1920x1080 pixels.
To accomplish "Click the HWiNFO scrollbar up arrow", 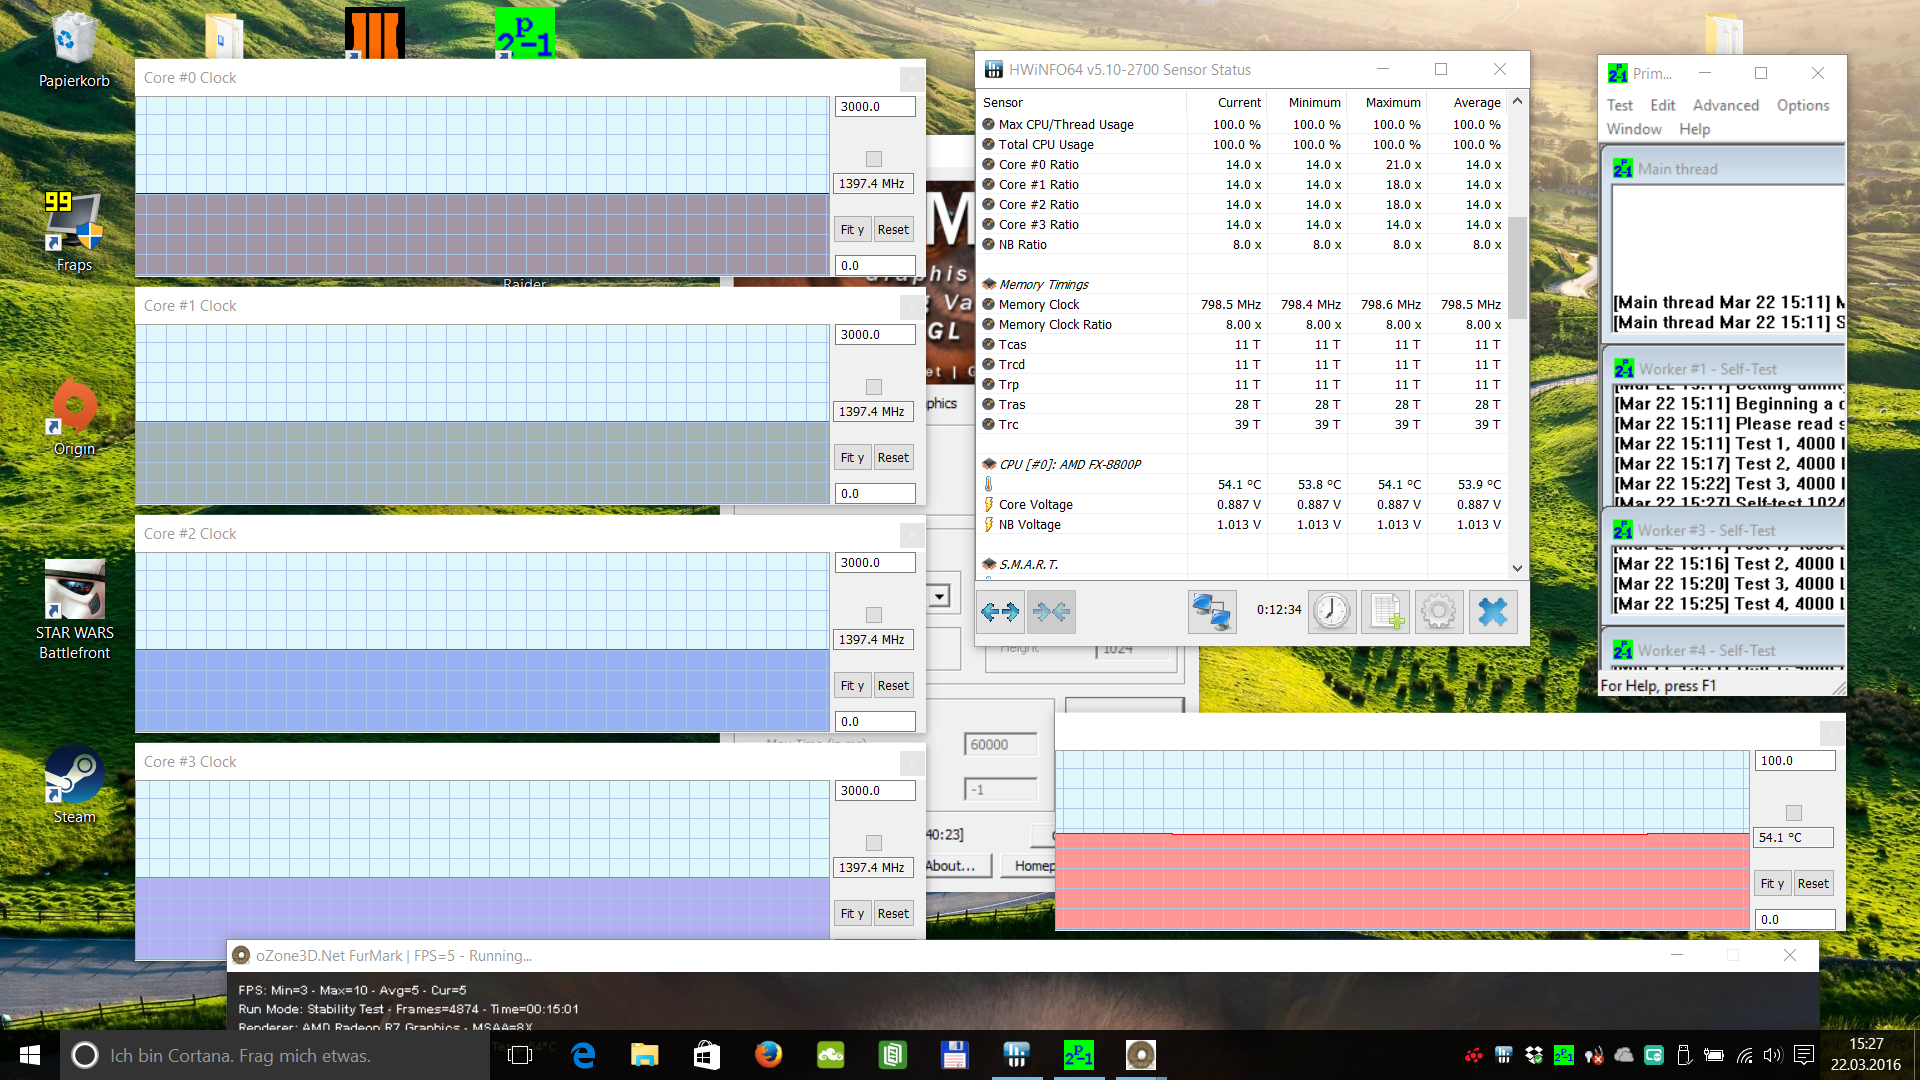I will pos(1517,101).
